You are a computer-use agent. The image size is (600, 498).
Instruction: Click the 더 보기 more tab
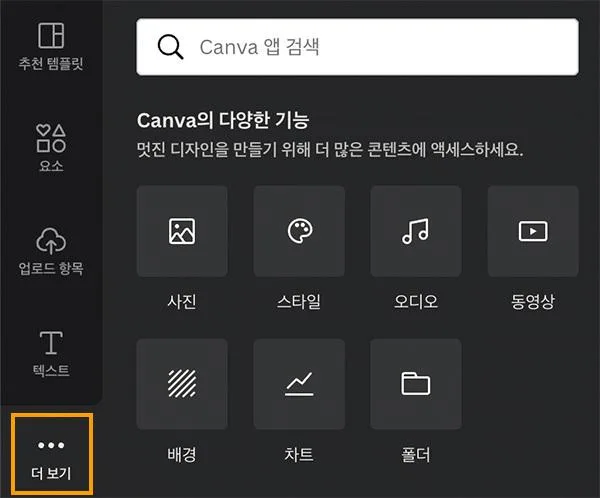pos(52,454)
